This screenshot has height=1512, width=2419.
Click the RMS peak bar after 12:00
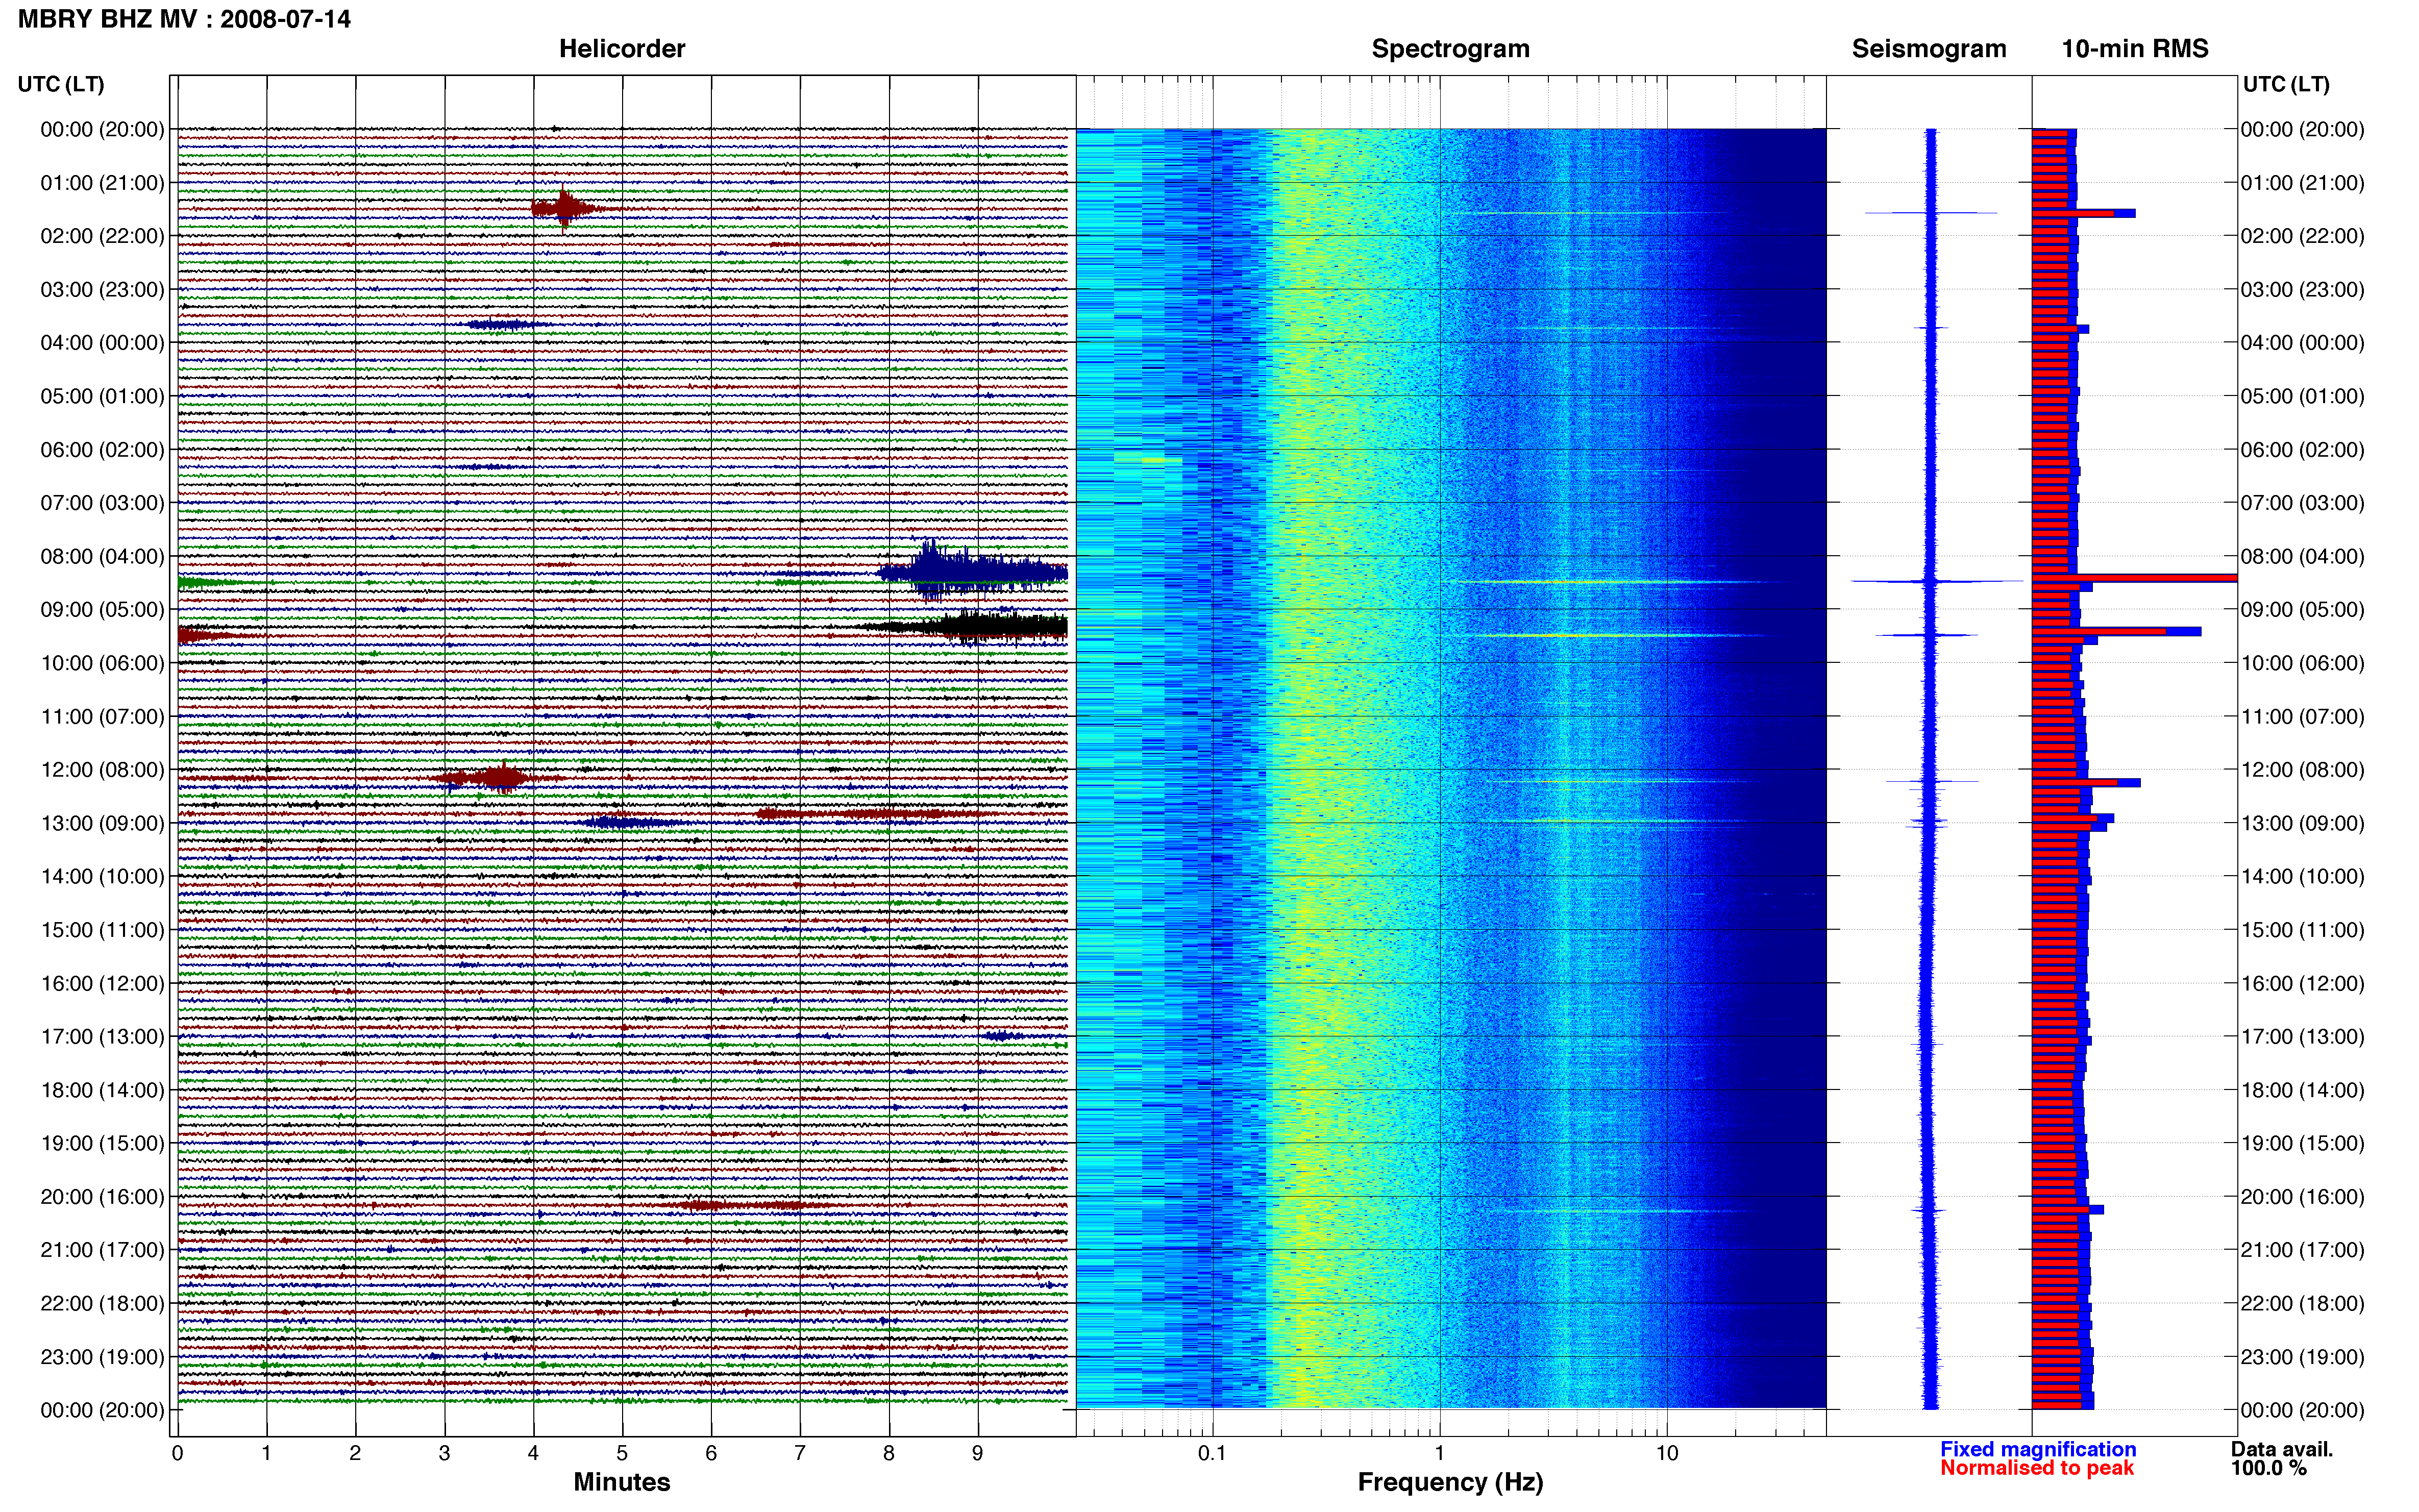pyautogui.click(x=2086, y=782)
